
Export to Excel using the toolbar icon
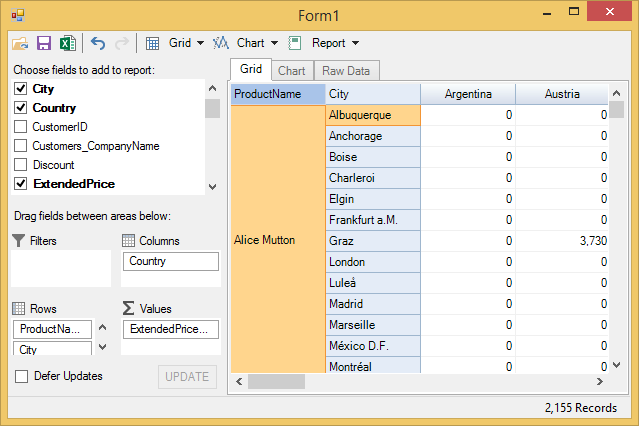pos(67,44)
